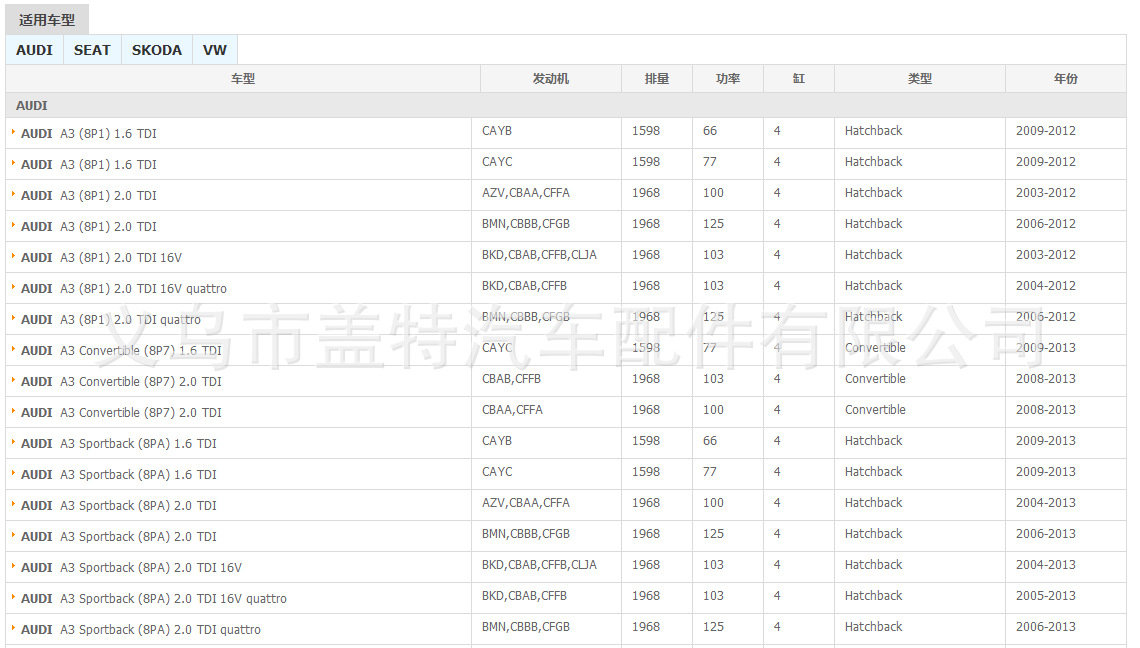The width and height of the screenshot is (1140, 648).
Task: Click arrow bullet beside A3 Convertible 1.6 TDI
Action: tap(13, 349)
